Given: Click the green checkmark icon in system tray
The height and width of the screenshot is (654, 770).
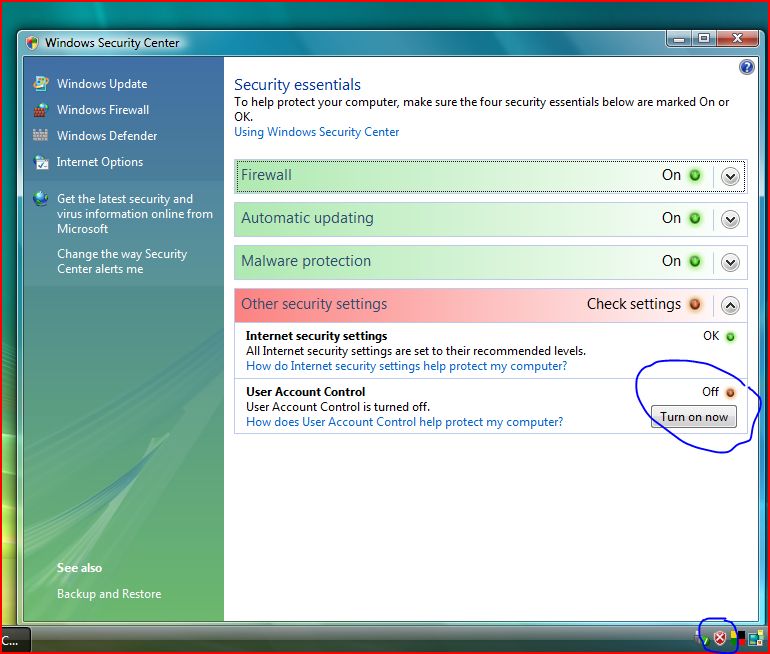Looking at the screenshot, I should (x=704, y=639).
